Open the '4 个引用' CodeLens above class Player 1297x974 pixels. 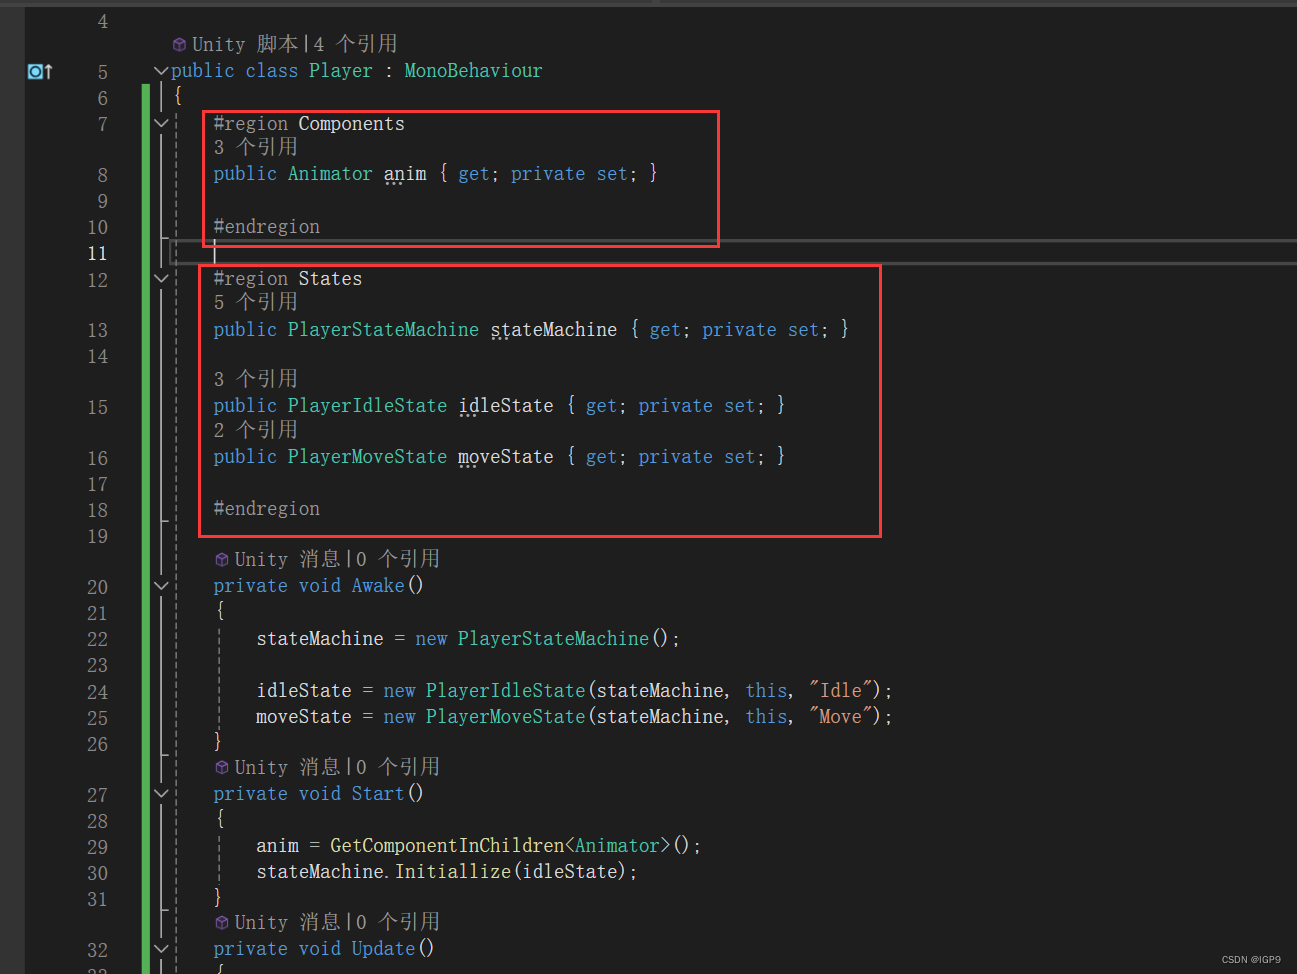pos(355,44)
